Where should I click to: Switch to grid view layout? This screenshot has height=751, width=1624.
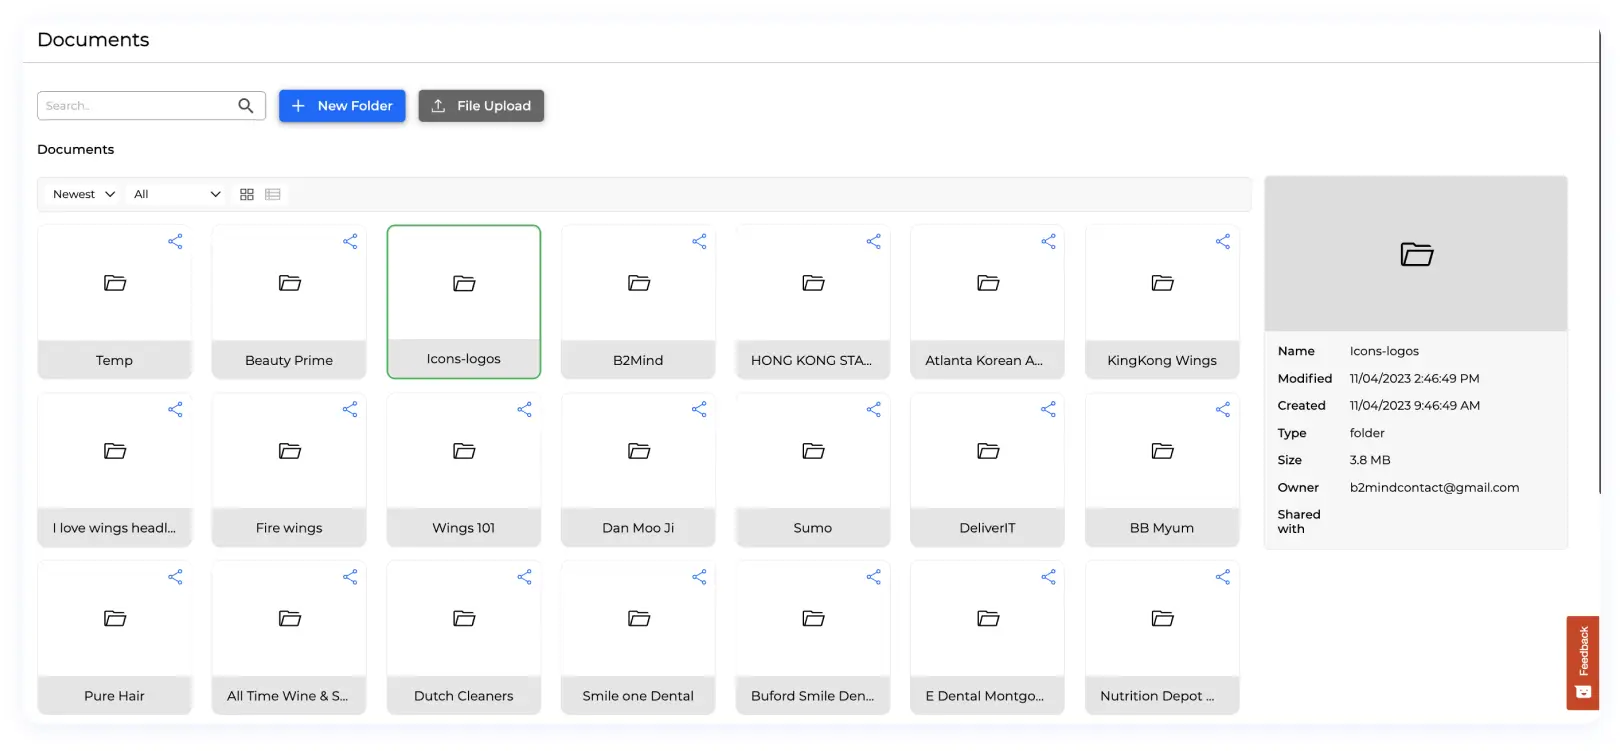(x=247, y=194)
